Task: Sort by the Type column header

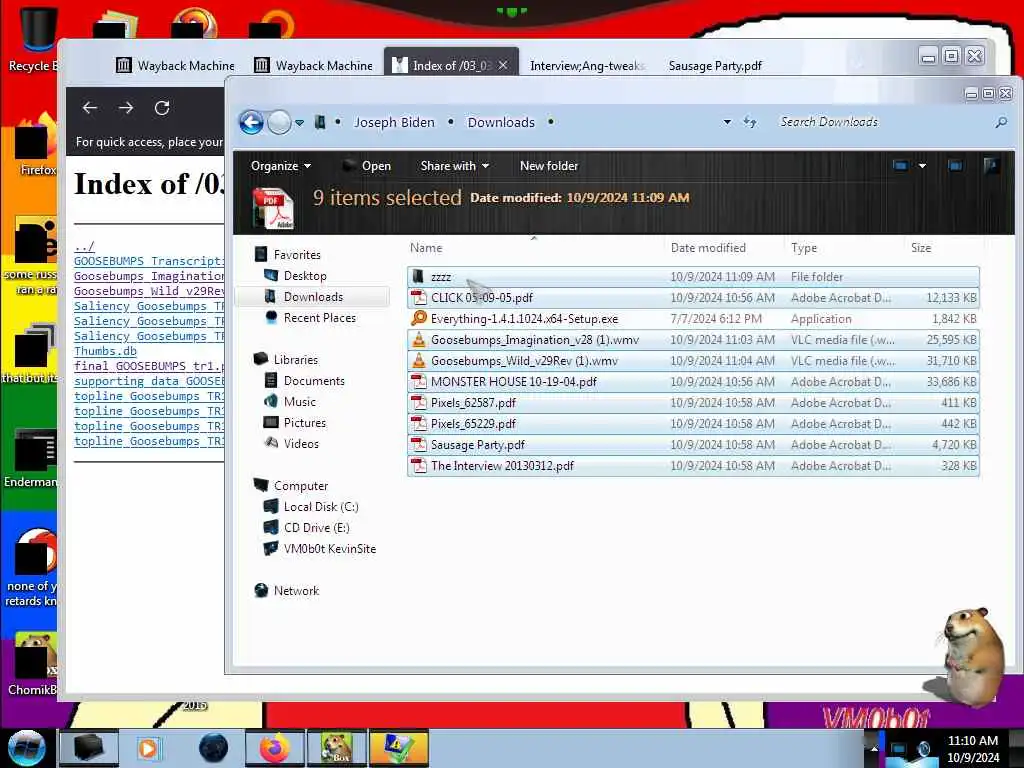Action: (804, 248)
